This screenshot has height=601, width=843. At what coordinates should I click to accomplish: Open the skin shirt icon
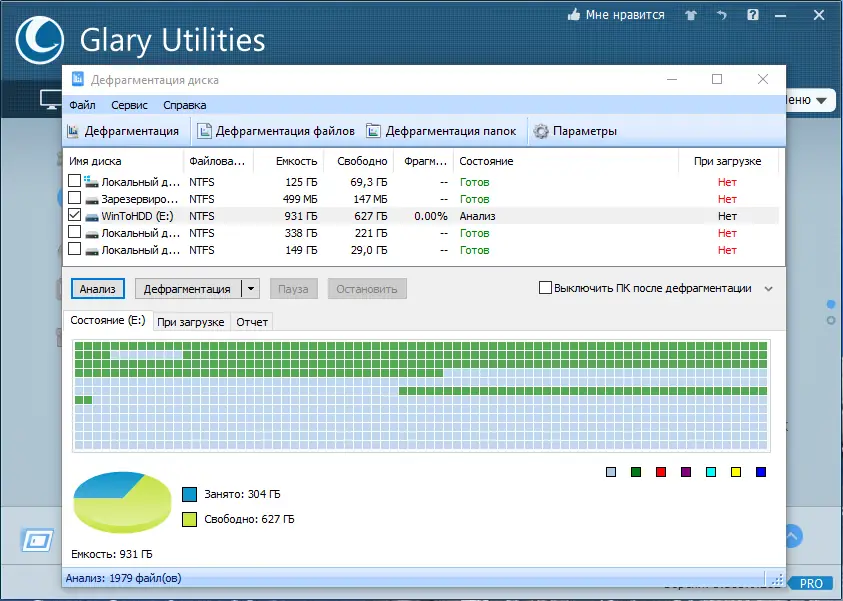click(691, 15)
